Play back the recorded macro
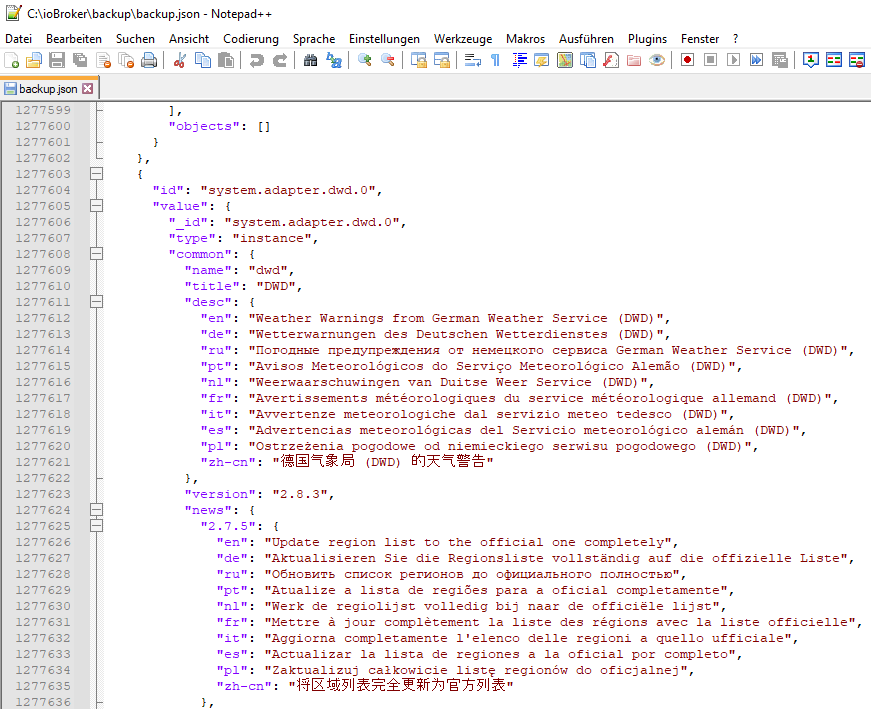Screen dimensions: 871x709 click(733, 60)
